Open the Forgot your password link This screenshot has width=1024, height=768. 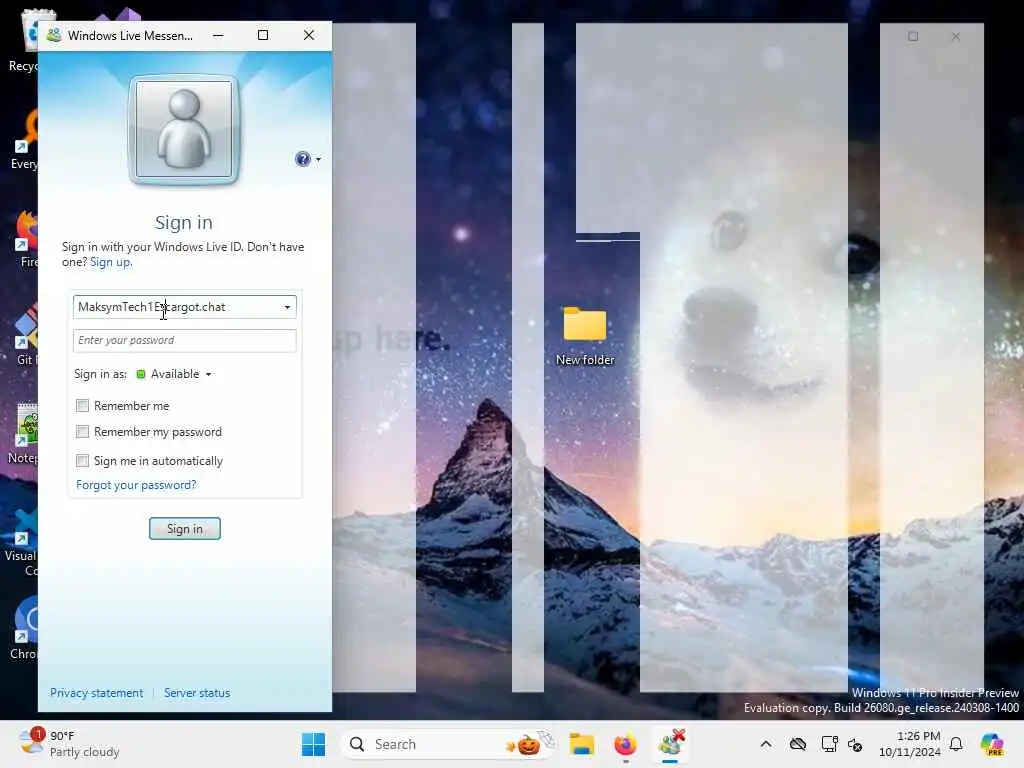coord(136,485)
